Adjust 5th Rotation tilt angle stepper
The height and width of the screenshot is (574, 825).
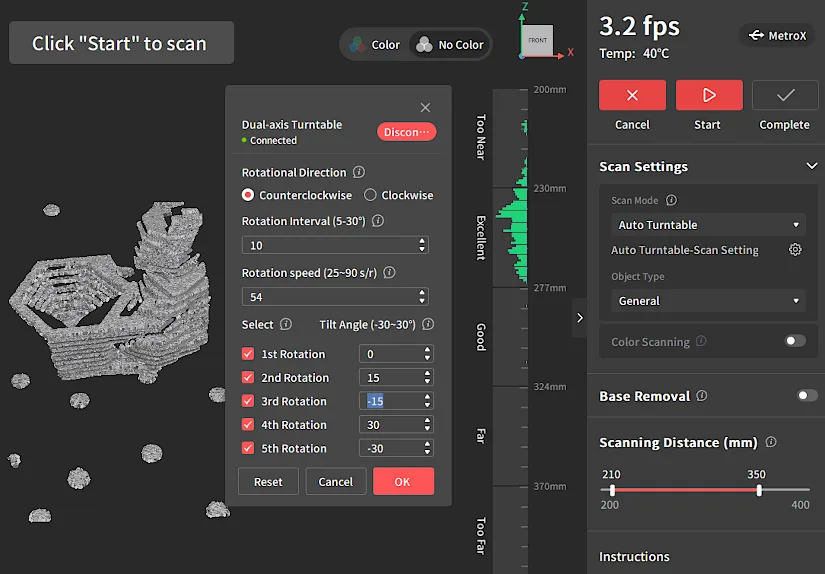(x=427, y=448)
